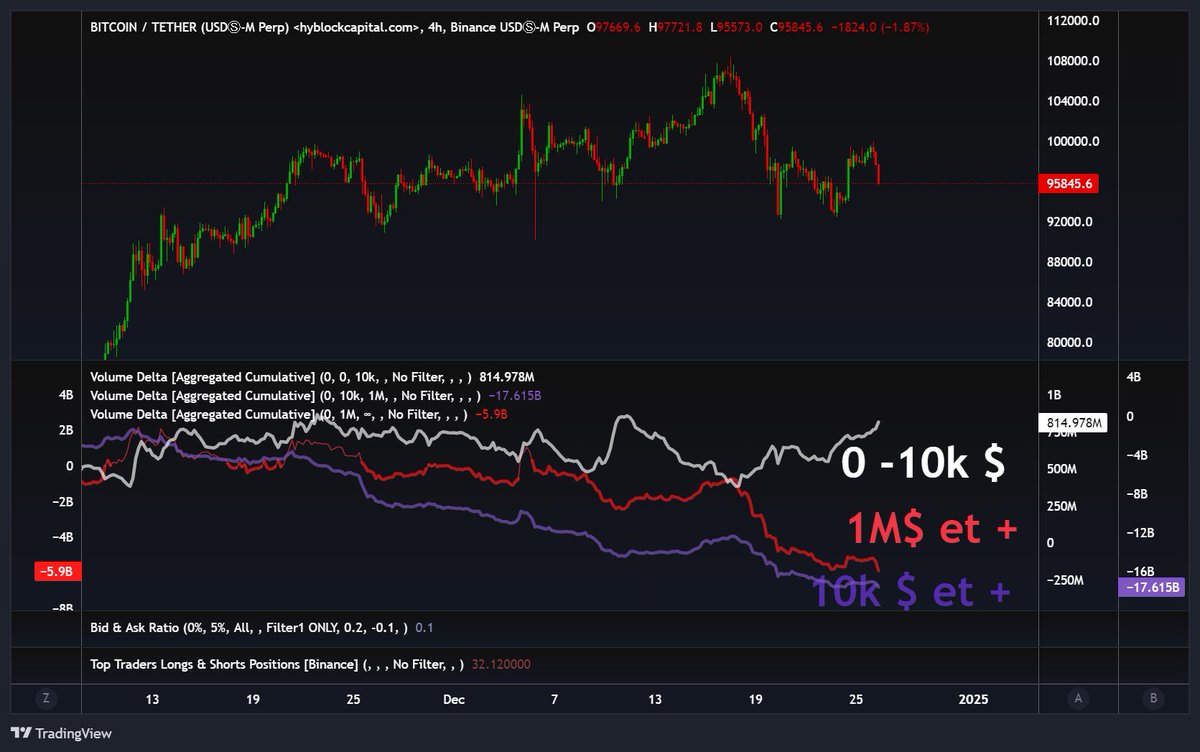The image size is (1200, 752).
Task: Click the low value L95573.0
Action: point(737,27)
